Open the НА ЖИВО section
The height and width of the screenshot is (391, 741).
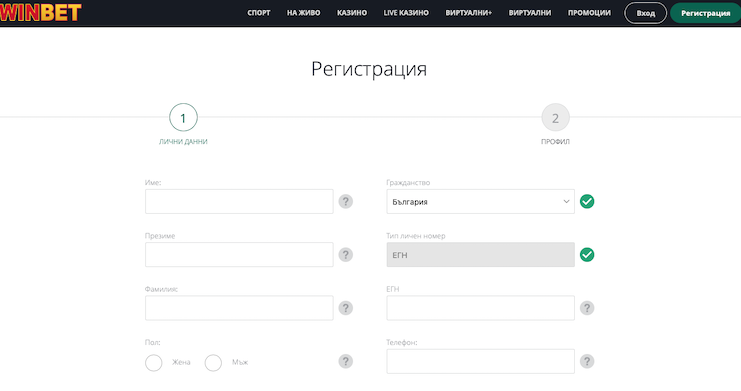pyautogui.click(x=303, y=13)
